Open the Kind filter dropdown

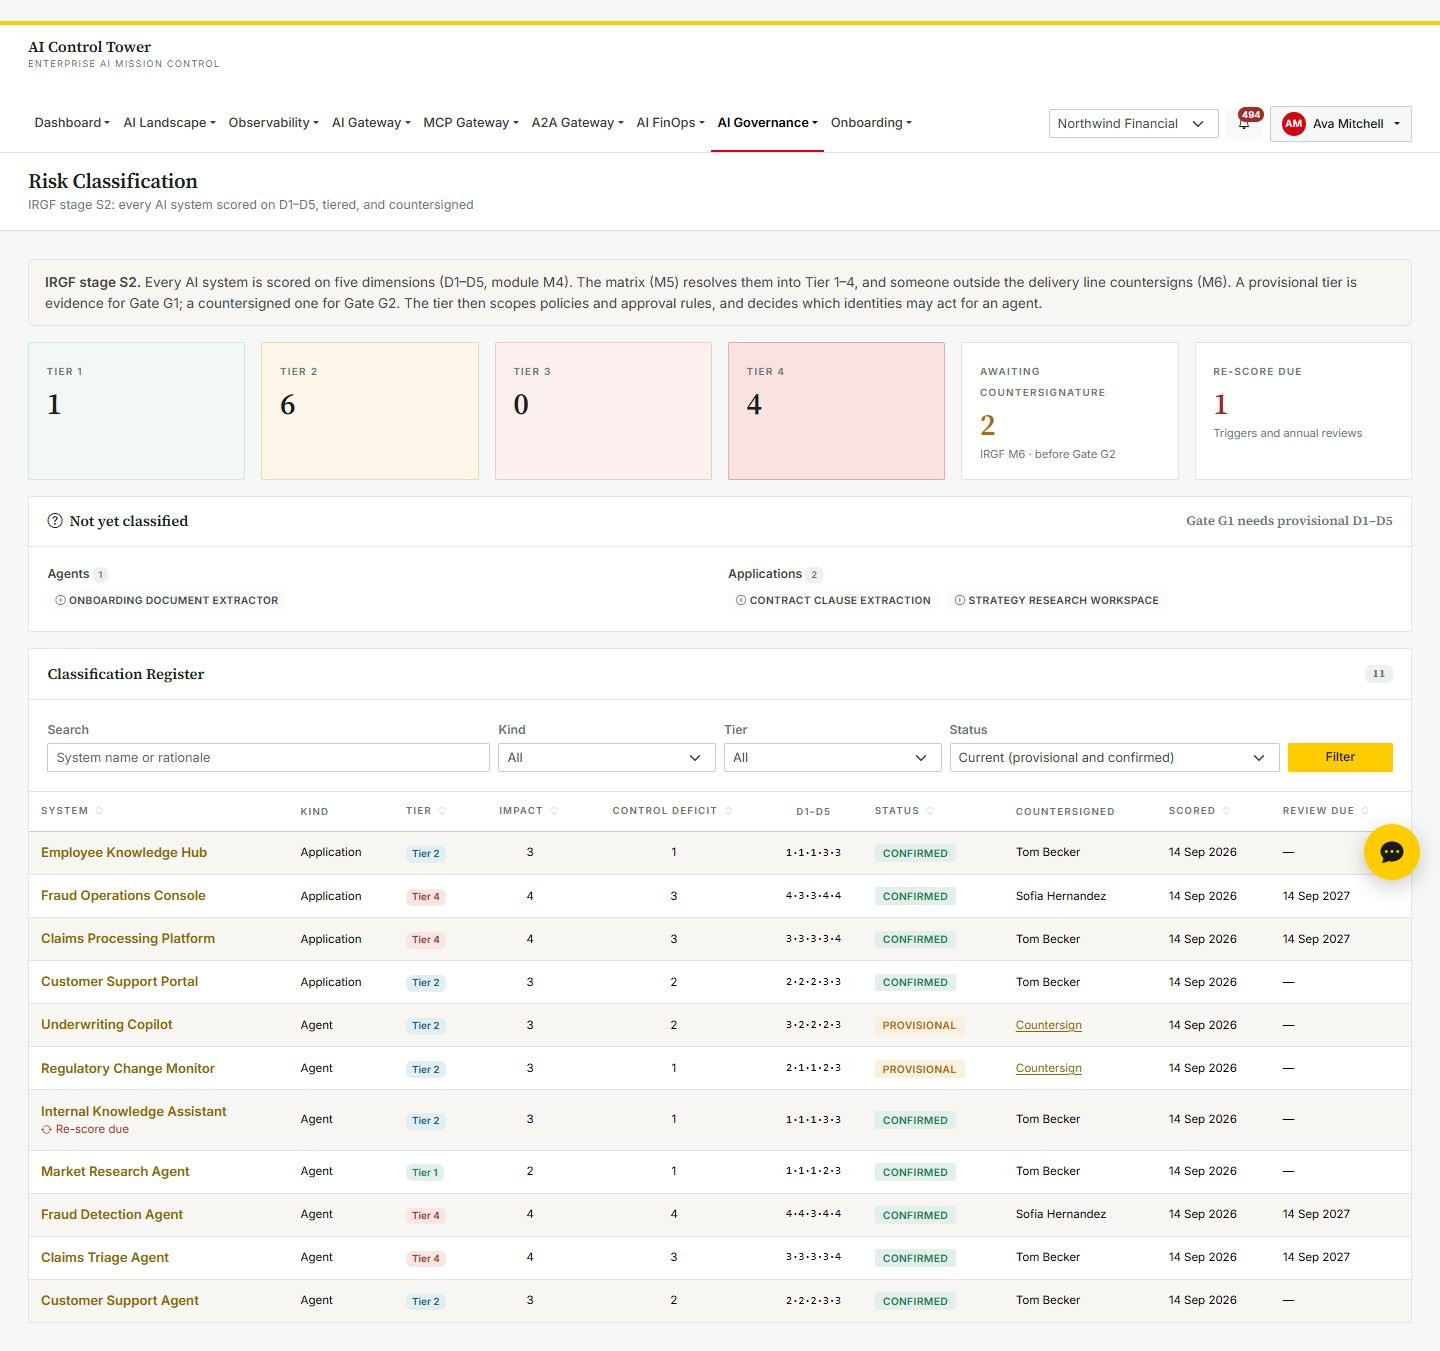pos(606,758)
